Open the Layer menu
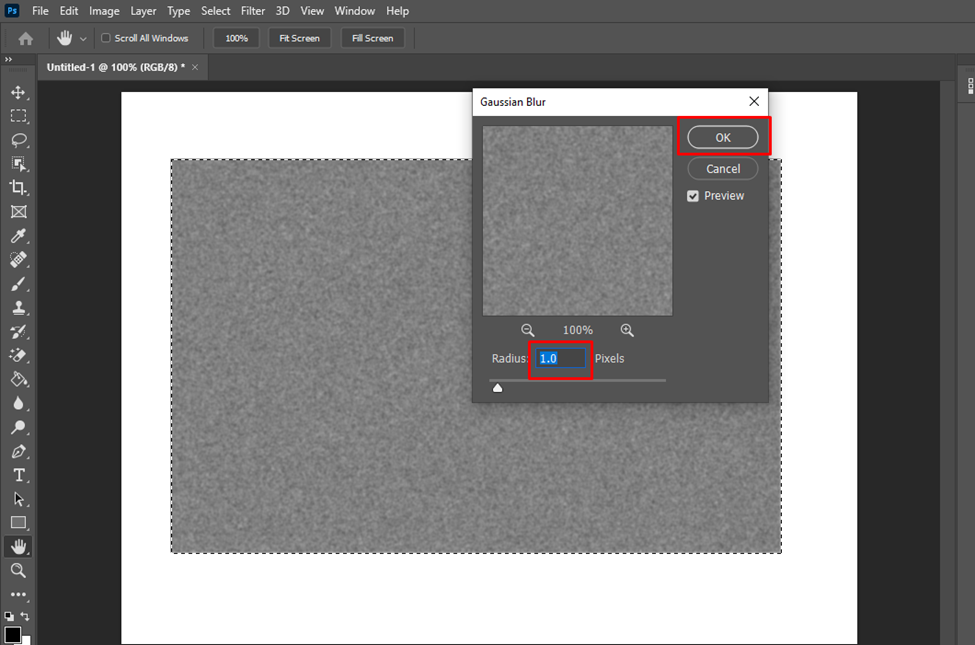975x645 pixels. point(143,11)
